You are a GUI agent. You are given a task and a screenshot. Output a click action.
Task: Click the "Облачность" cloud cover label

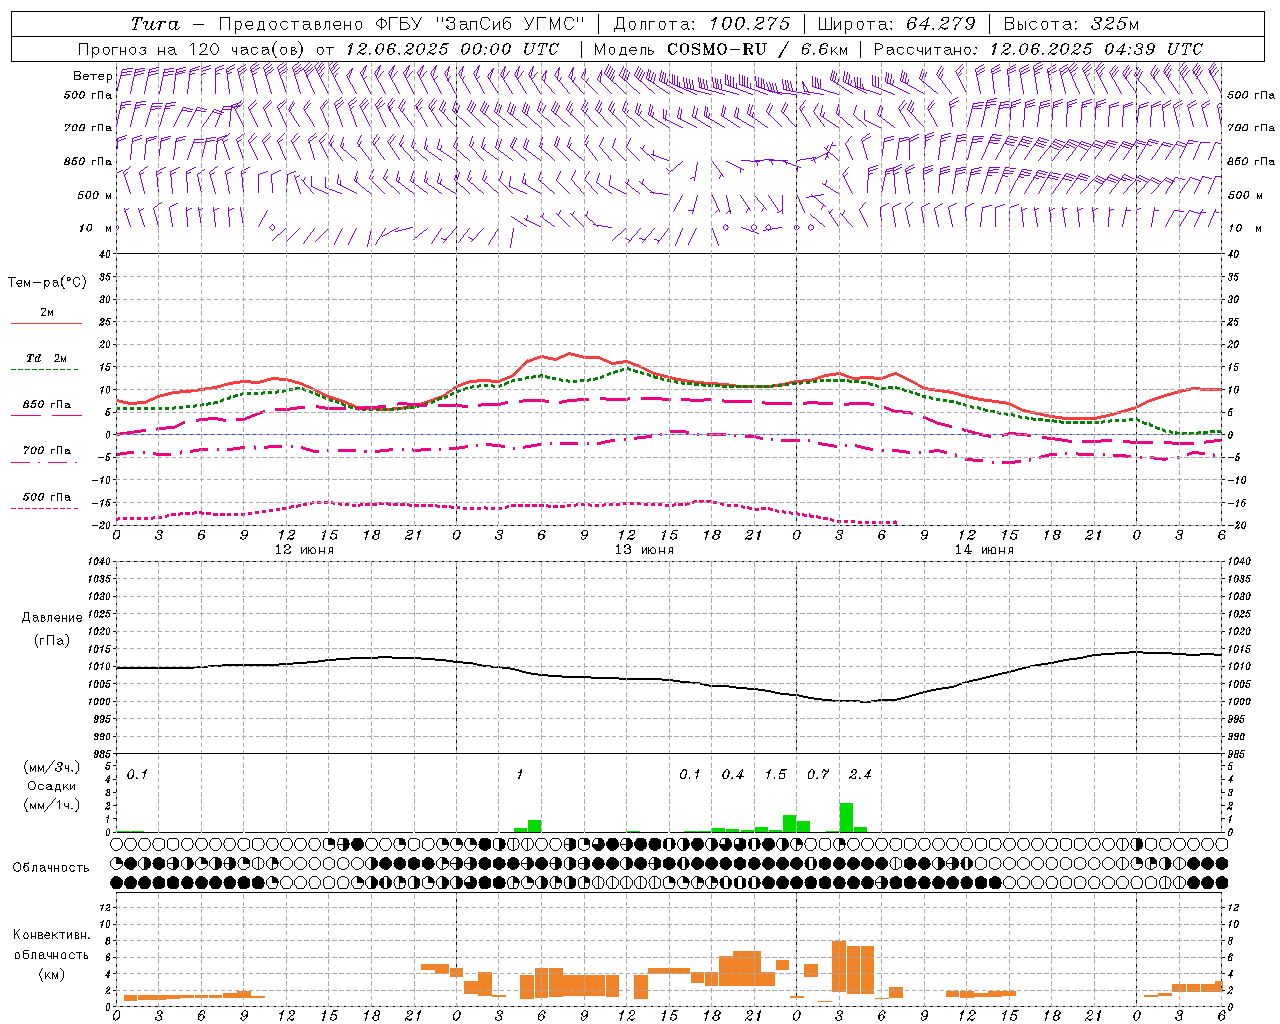tap(51, 868)
